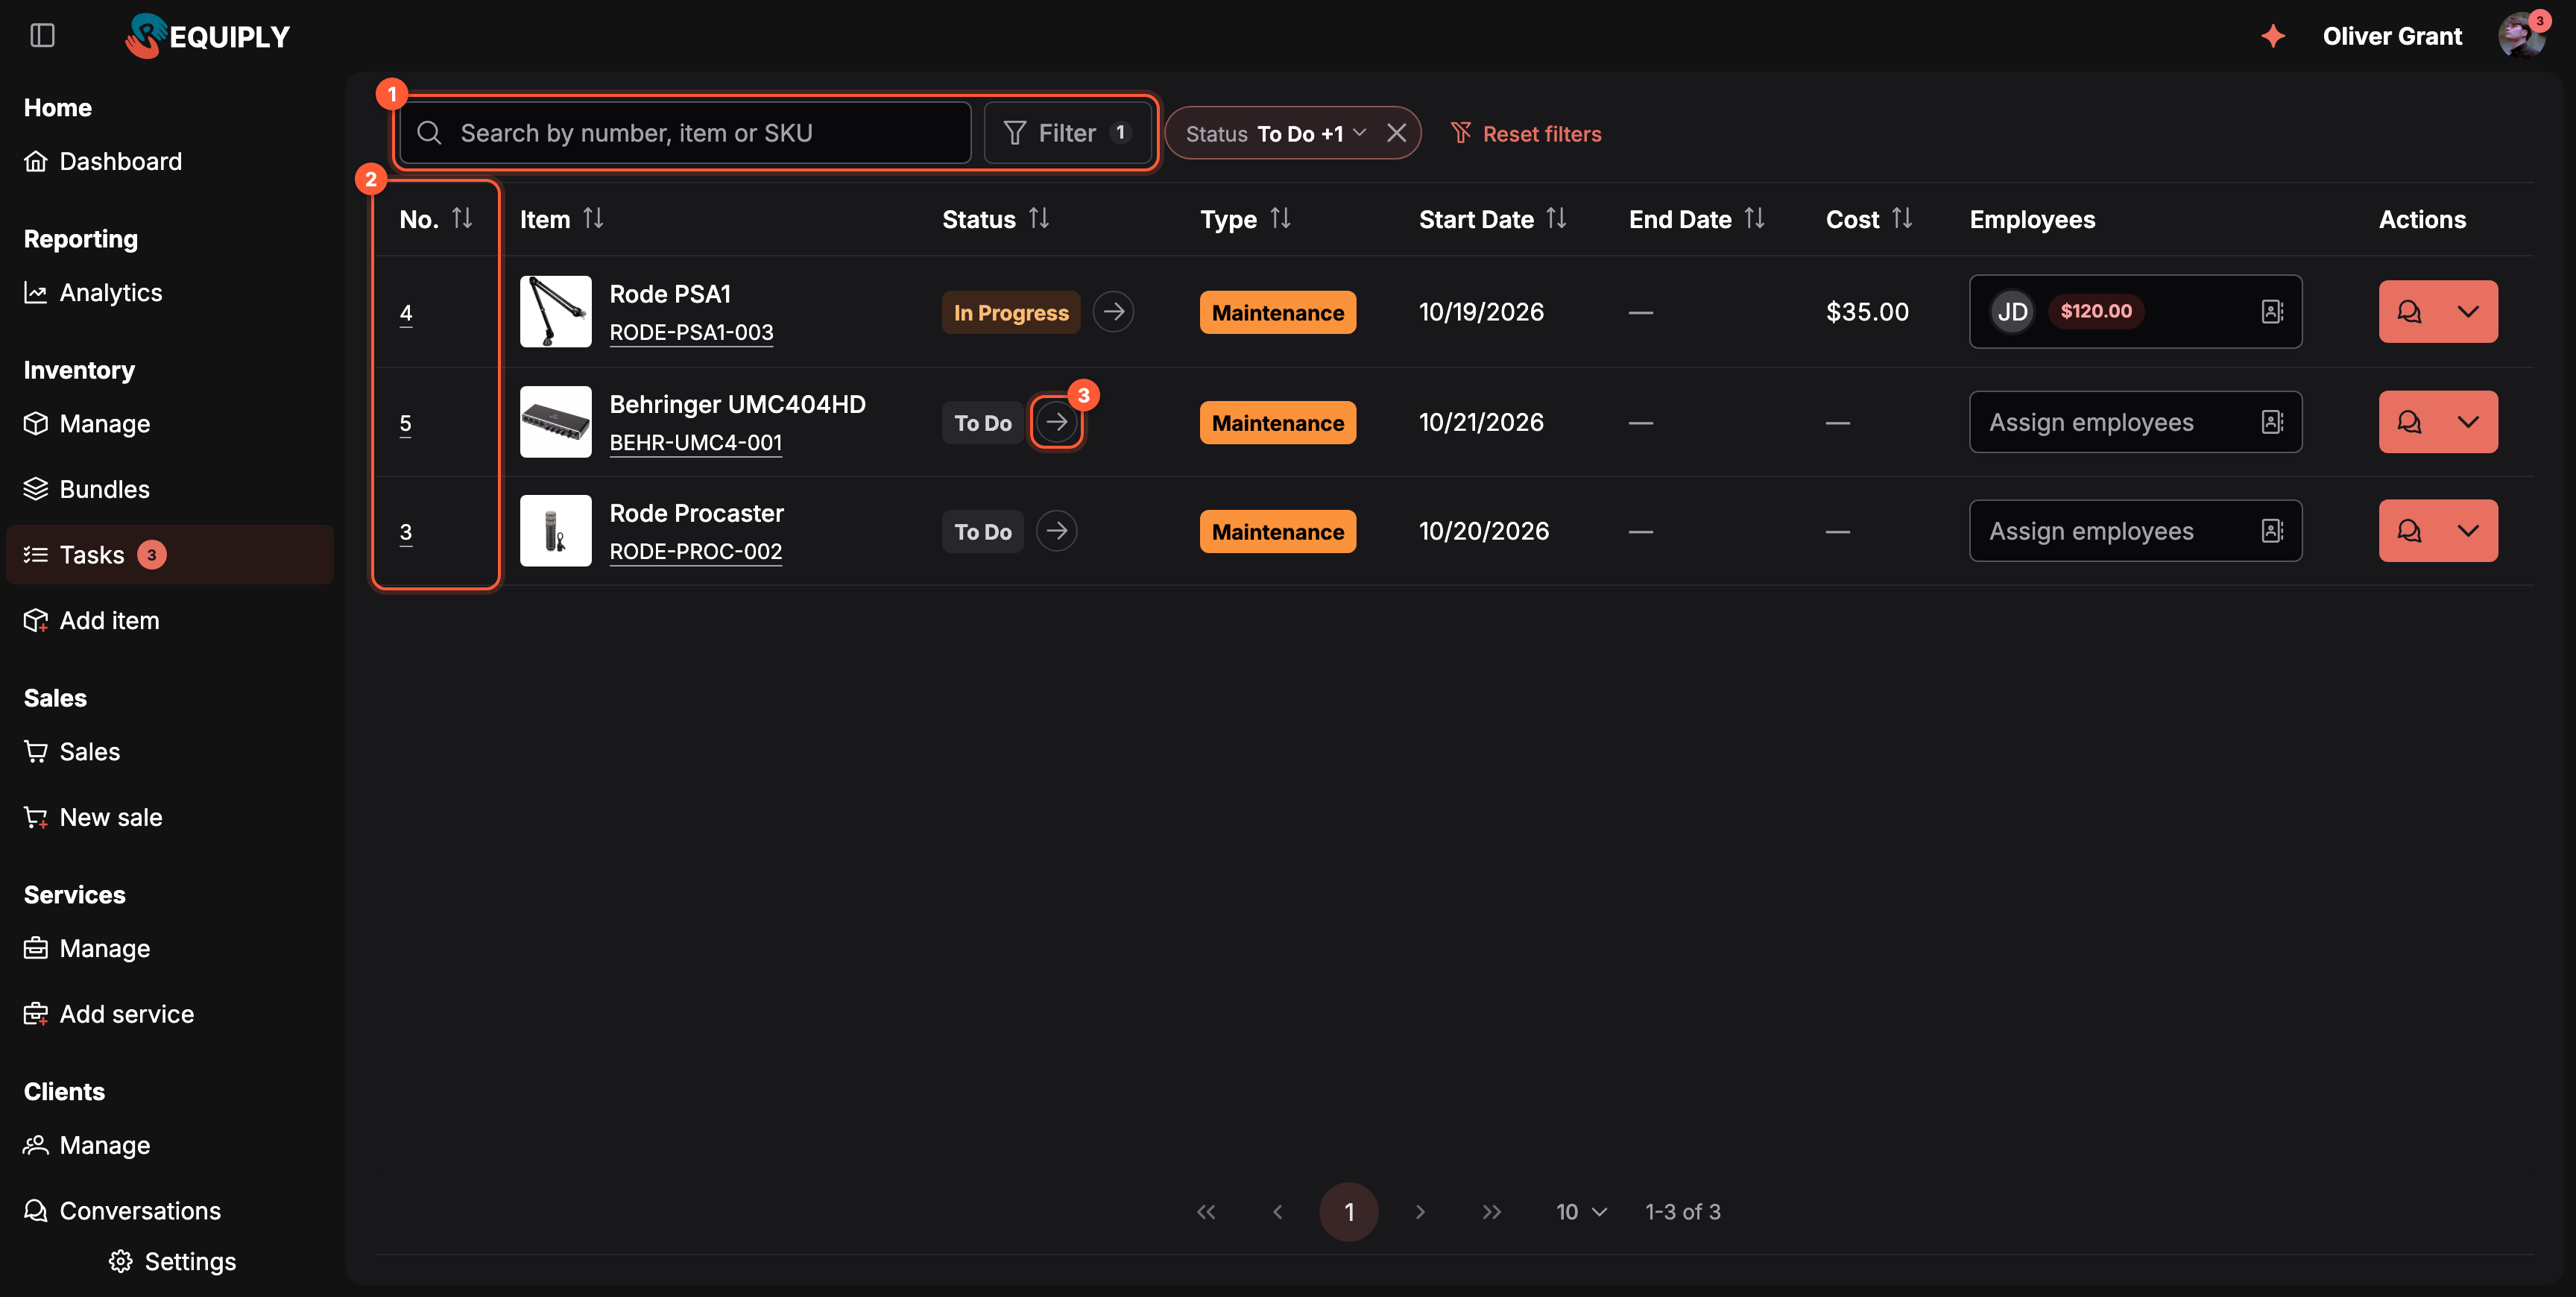Click the AI sparkle icon by Oliver Grant
Screen dimensions: 2576x1297
(x=2273, y=36)
